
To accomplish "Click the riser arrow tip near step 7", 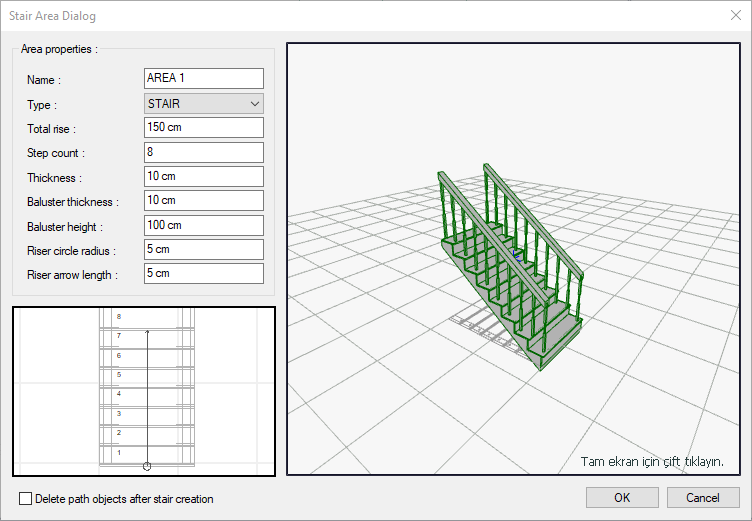I will click(147, 331).
